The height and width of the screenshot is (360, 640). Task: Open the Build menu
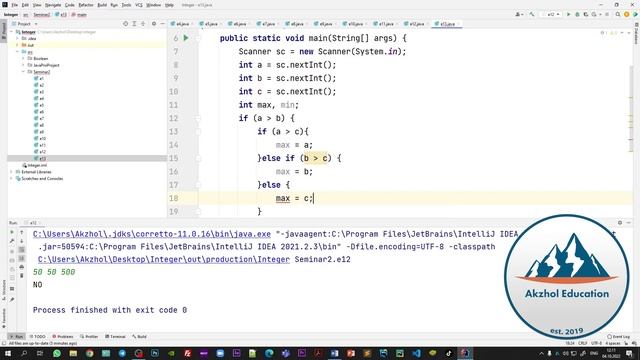point(102,5)
